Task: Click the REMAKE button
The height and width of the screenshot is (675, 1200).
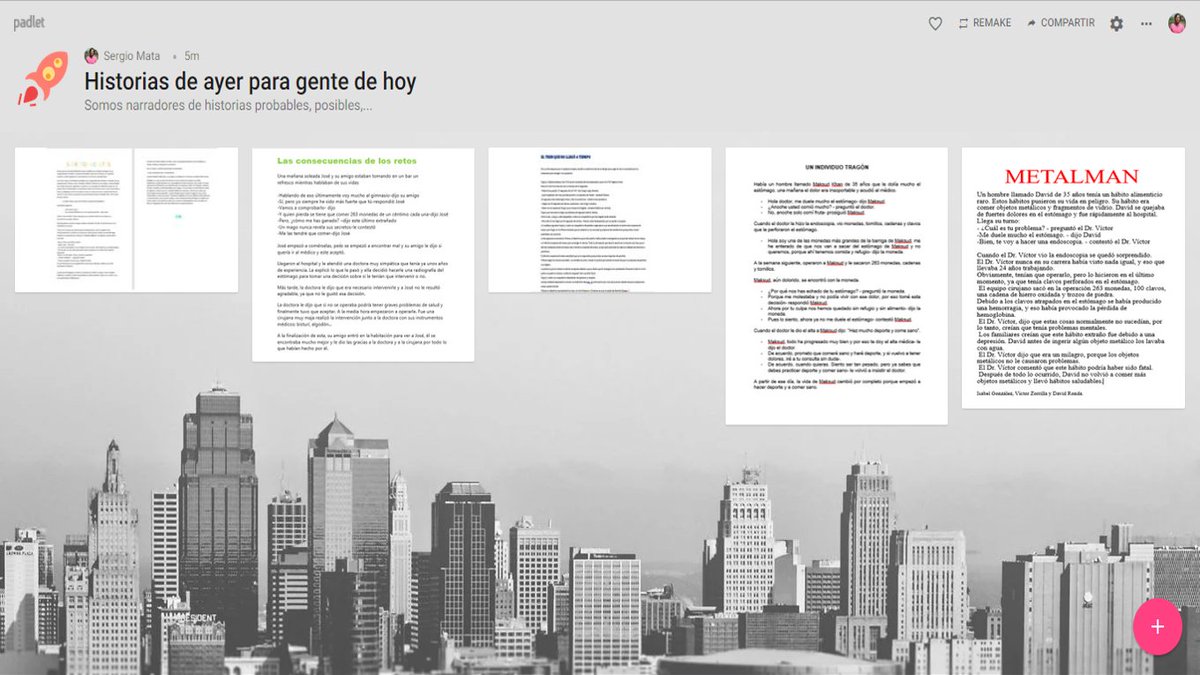Action: click(x=984, y=23)
